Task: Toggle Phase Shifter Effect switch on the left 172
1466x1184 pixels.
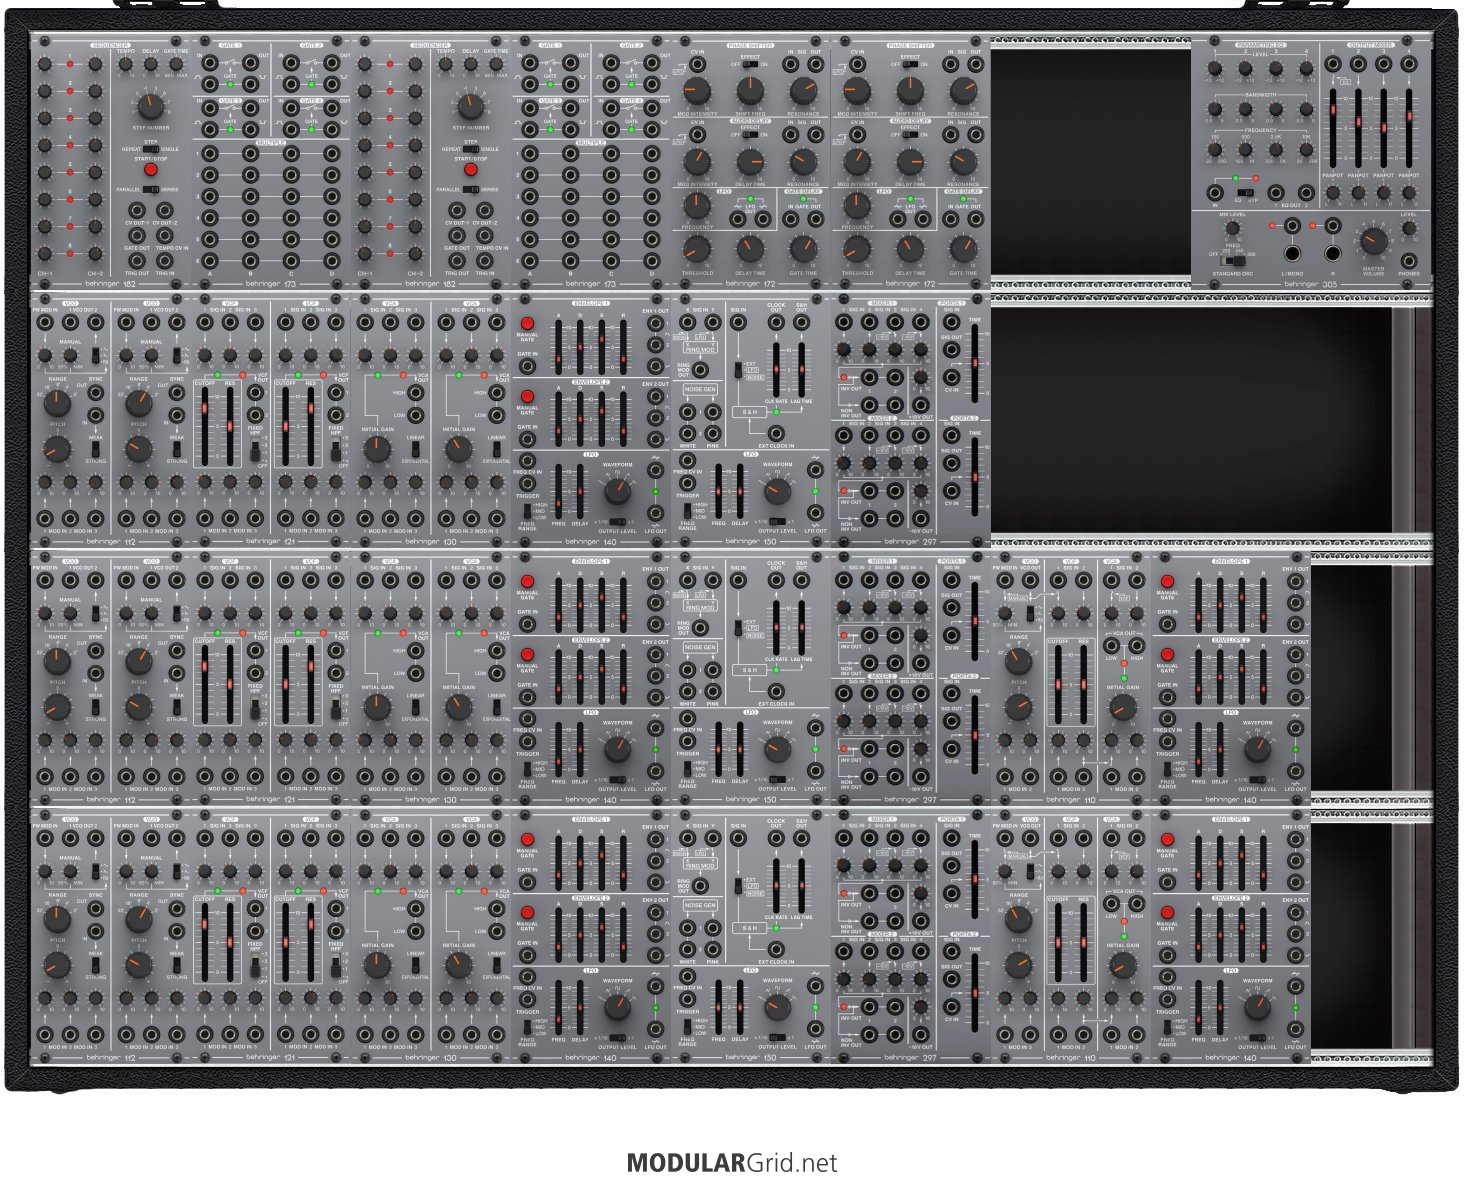Action: (750, 65)
